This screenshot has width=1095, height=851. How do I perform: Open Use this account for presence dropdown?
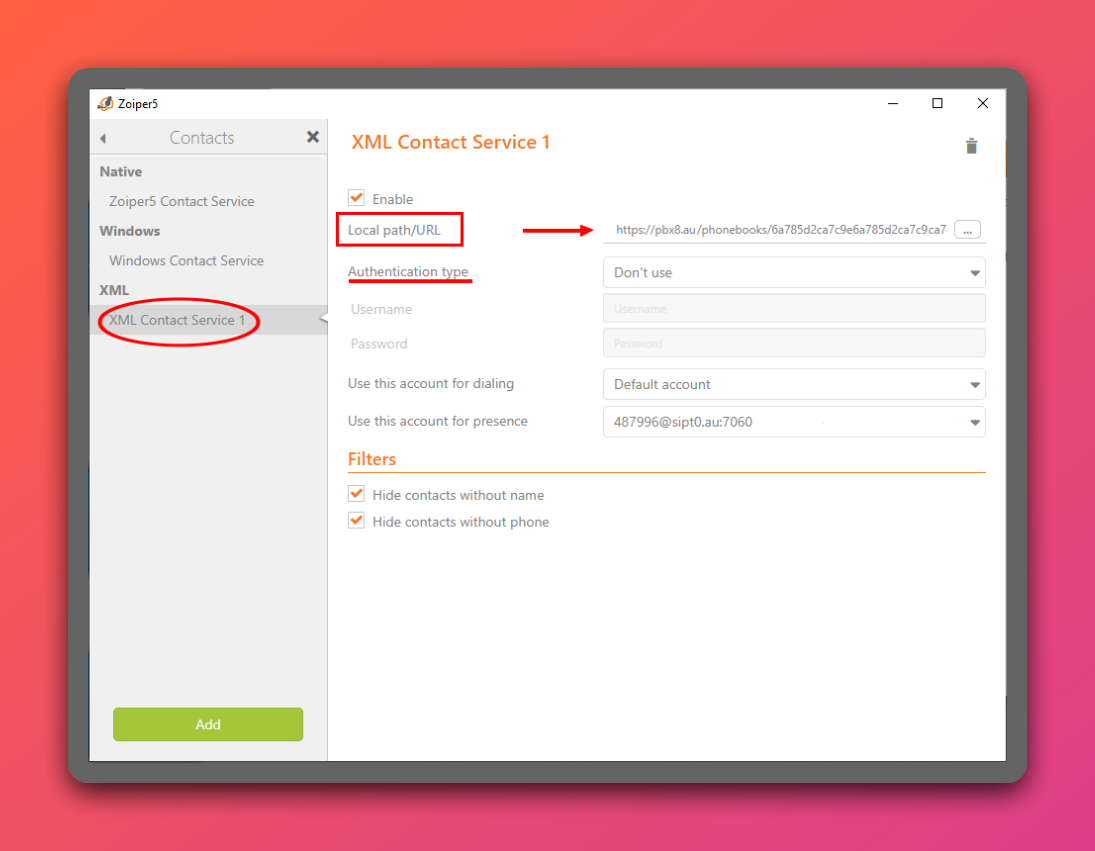[794, 422]
